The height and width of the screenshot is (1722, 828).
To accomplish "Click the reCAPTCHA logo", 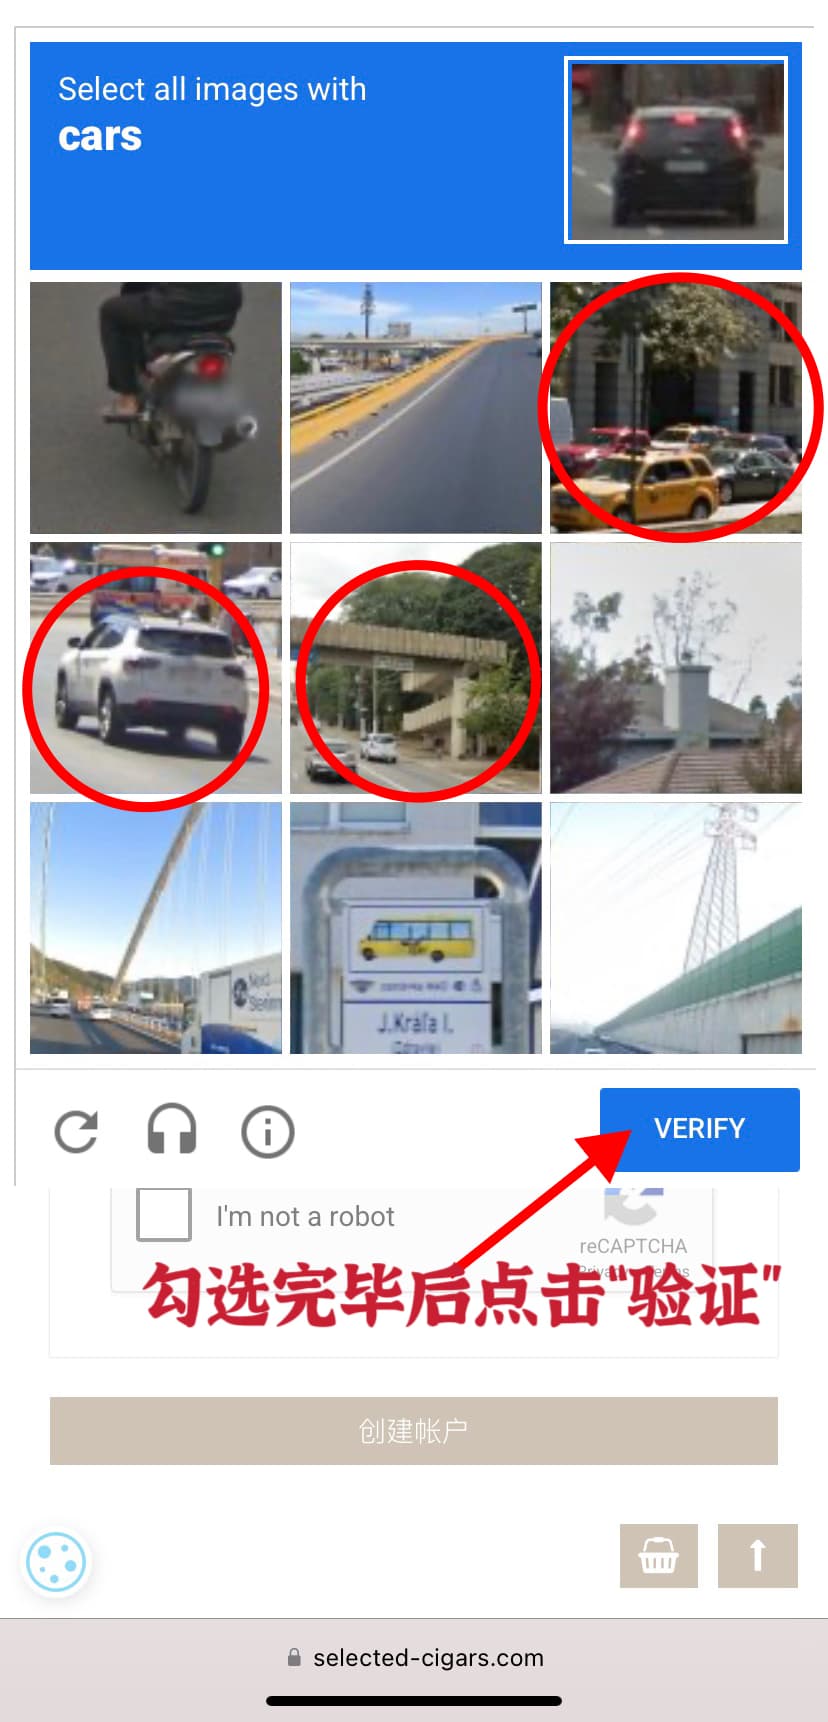I will click(x=633, y=1205).
